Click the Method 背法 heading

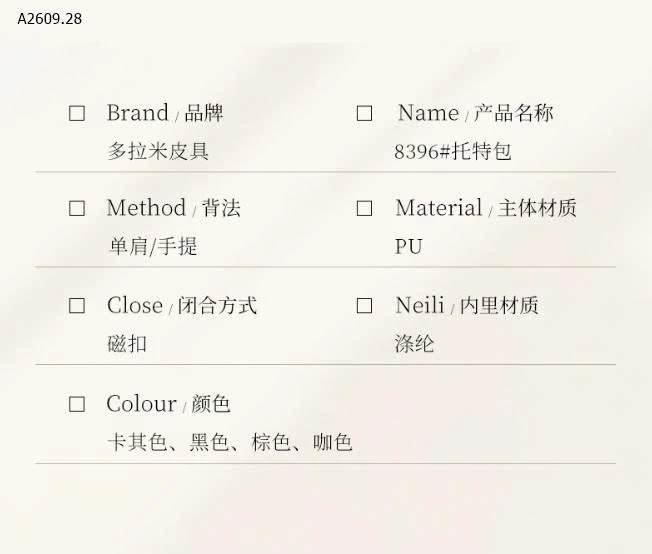pyautogui.click(x=173, y=208)
